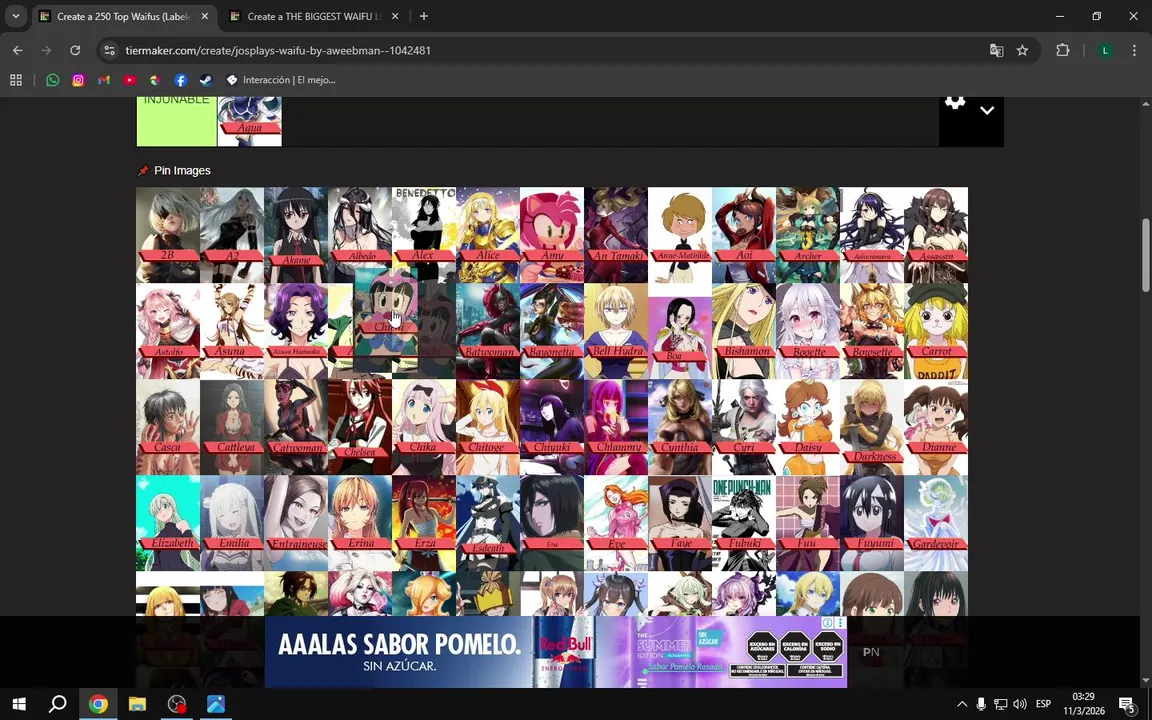The width and height of the screenshot is (1152, 720).
Task: Open the Photos app in the taskbar
Action: coord(216,704)
